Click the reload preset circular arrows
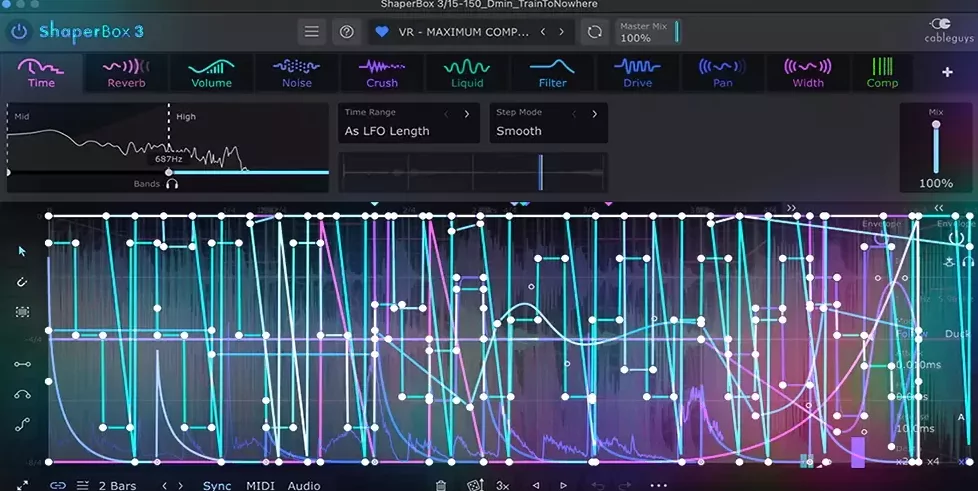 point(594,31)
